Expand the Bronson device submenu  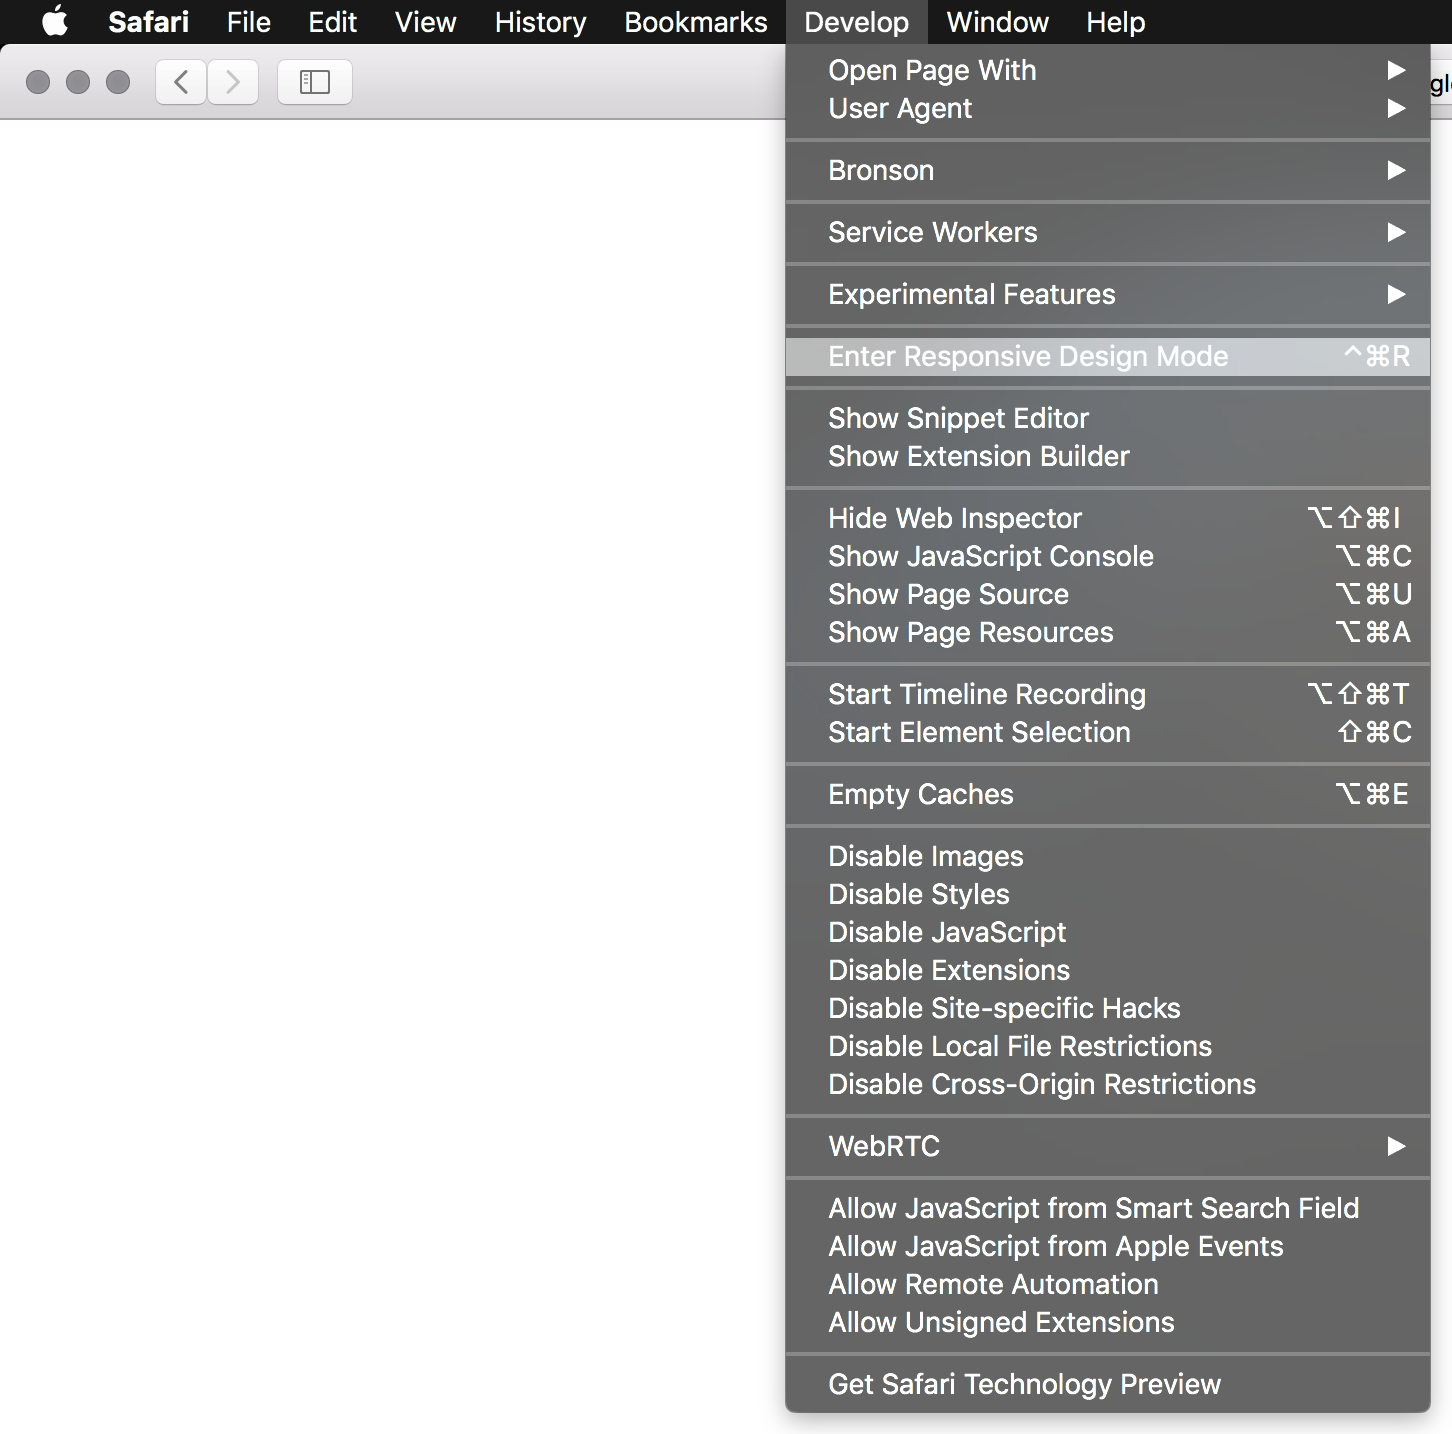point(1108,170)
